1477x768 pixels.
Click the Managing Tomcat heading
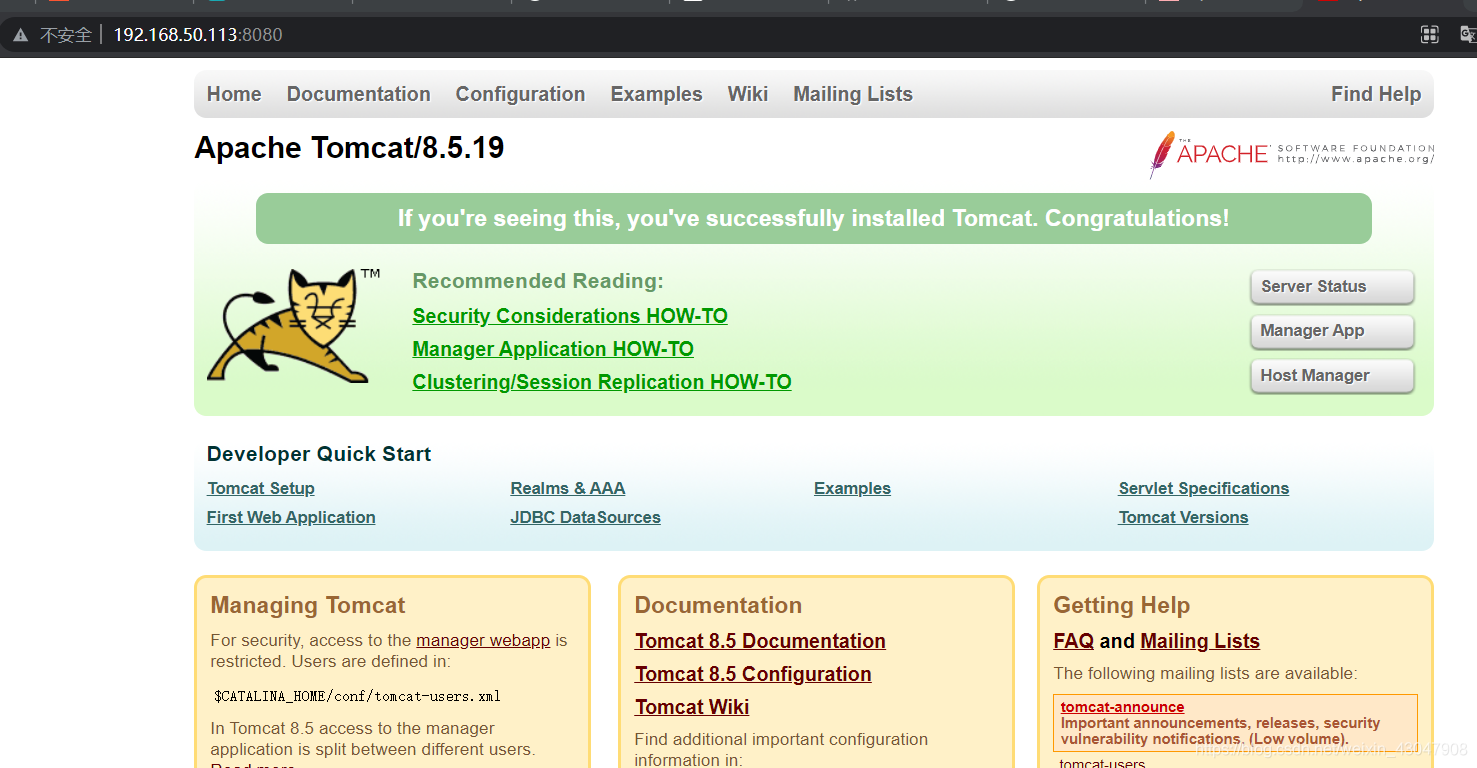(x=308, y=605)
